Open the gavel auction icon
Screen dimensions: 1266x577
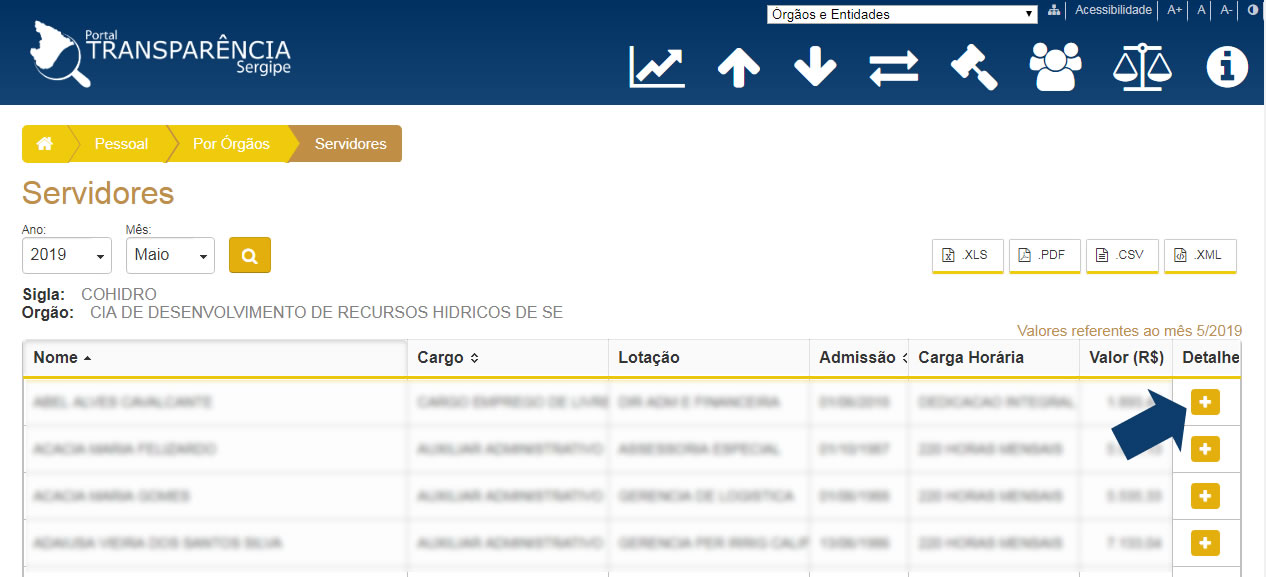(973, 67)
